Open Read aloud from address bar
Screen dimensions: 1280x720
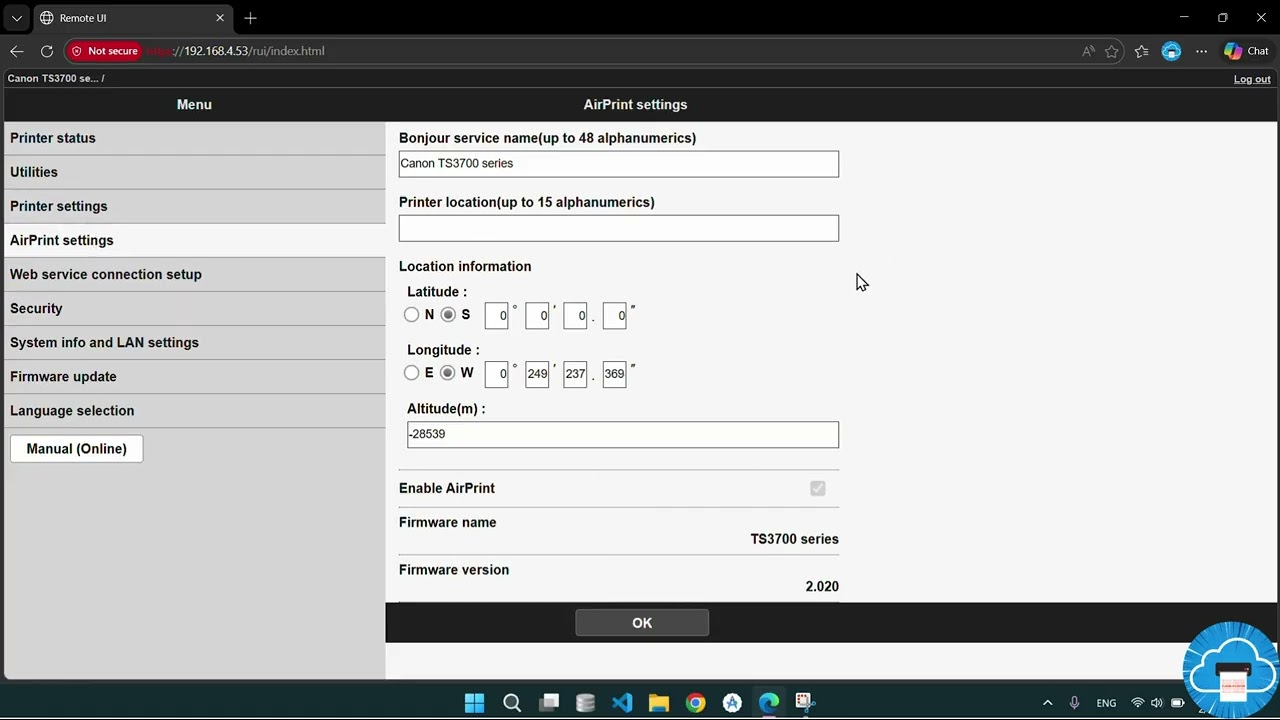tap(1088, 51)
